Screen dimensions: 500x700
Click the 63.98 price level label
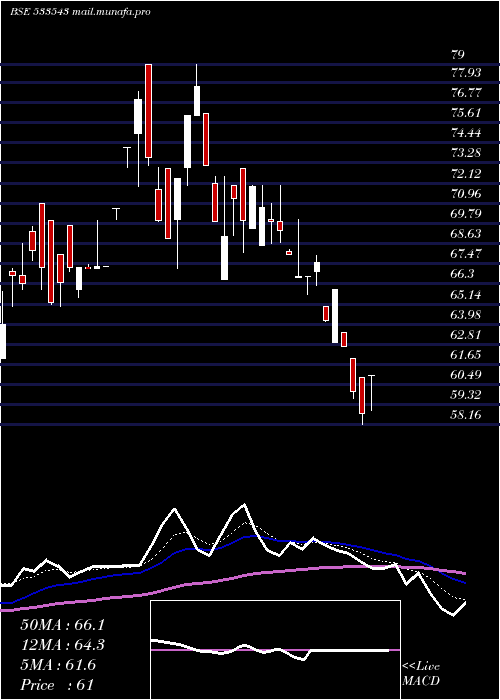point(466,315)
